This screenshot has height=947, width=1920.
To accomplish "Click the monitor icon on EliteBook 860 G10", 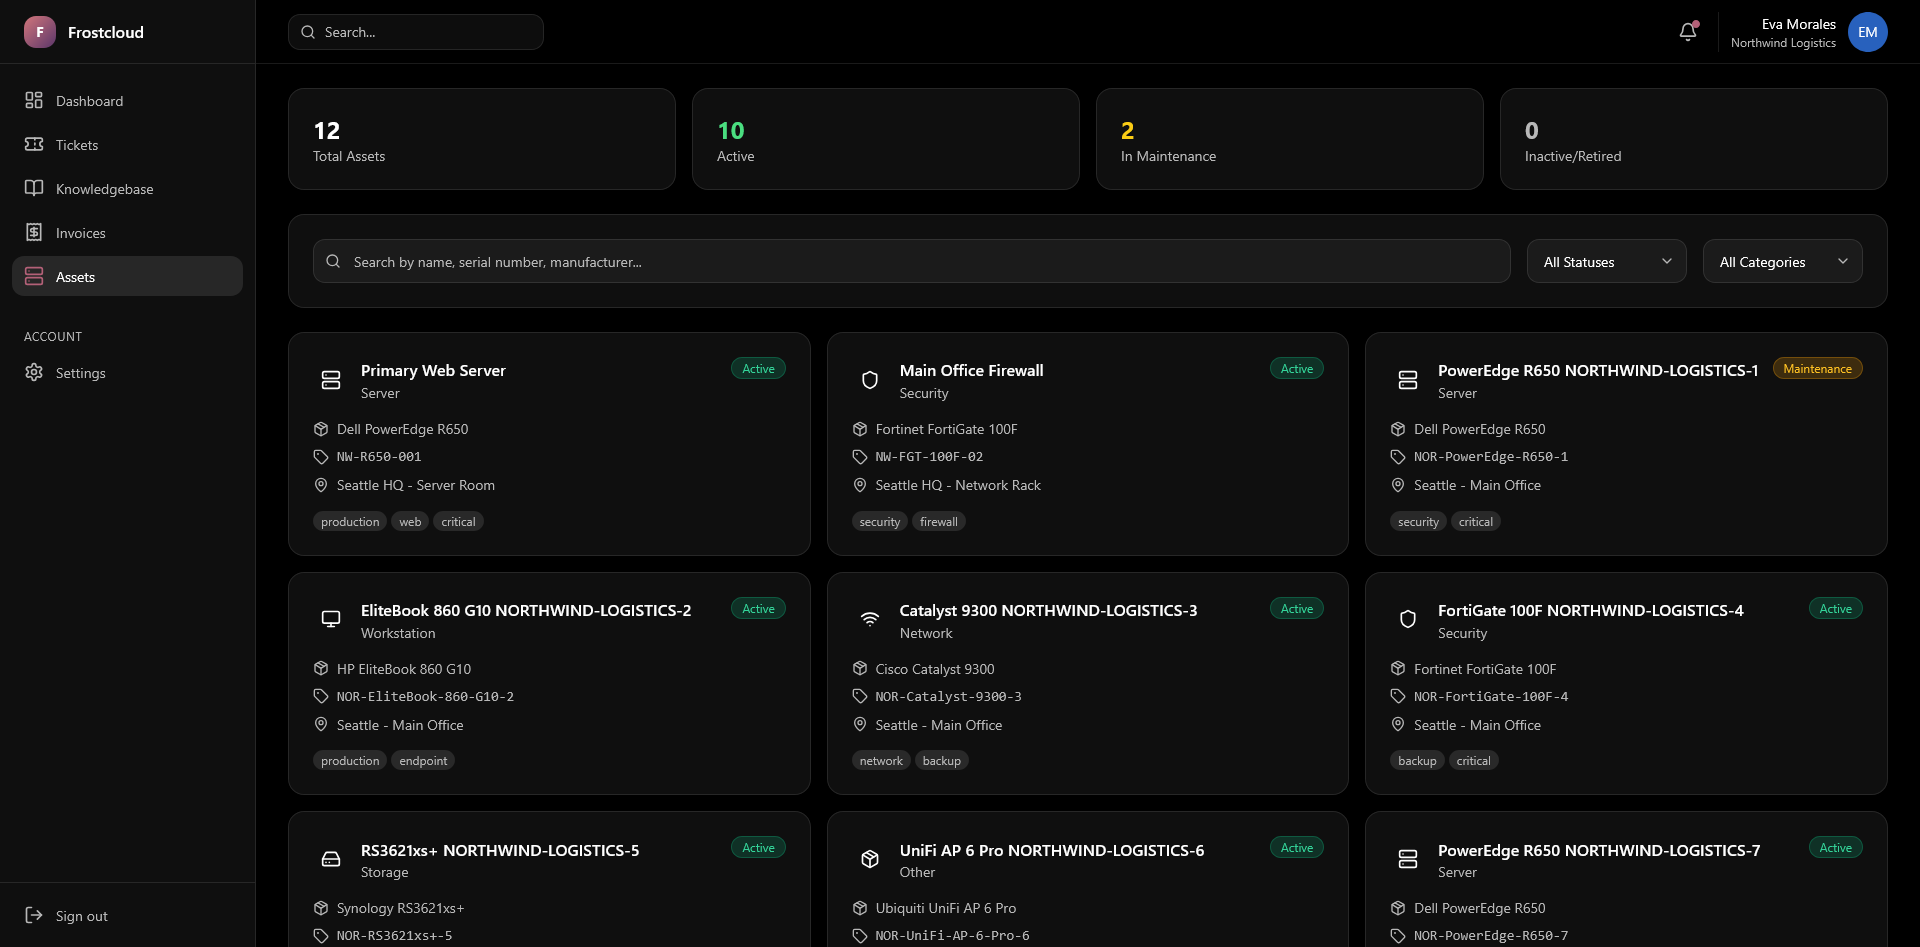I will point(331,619).
